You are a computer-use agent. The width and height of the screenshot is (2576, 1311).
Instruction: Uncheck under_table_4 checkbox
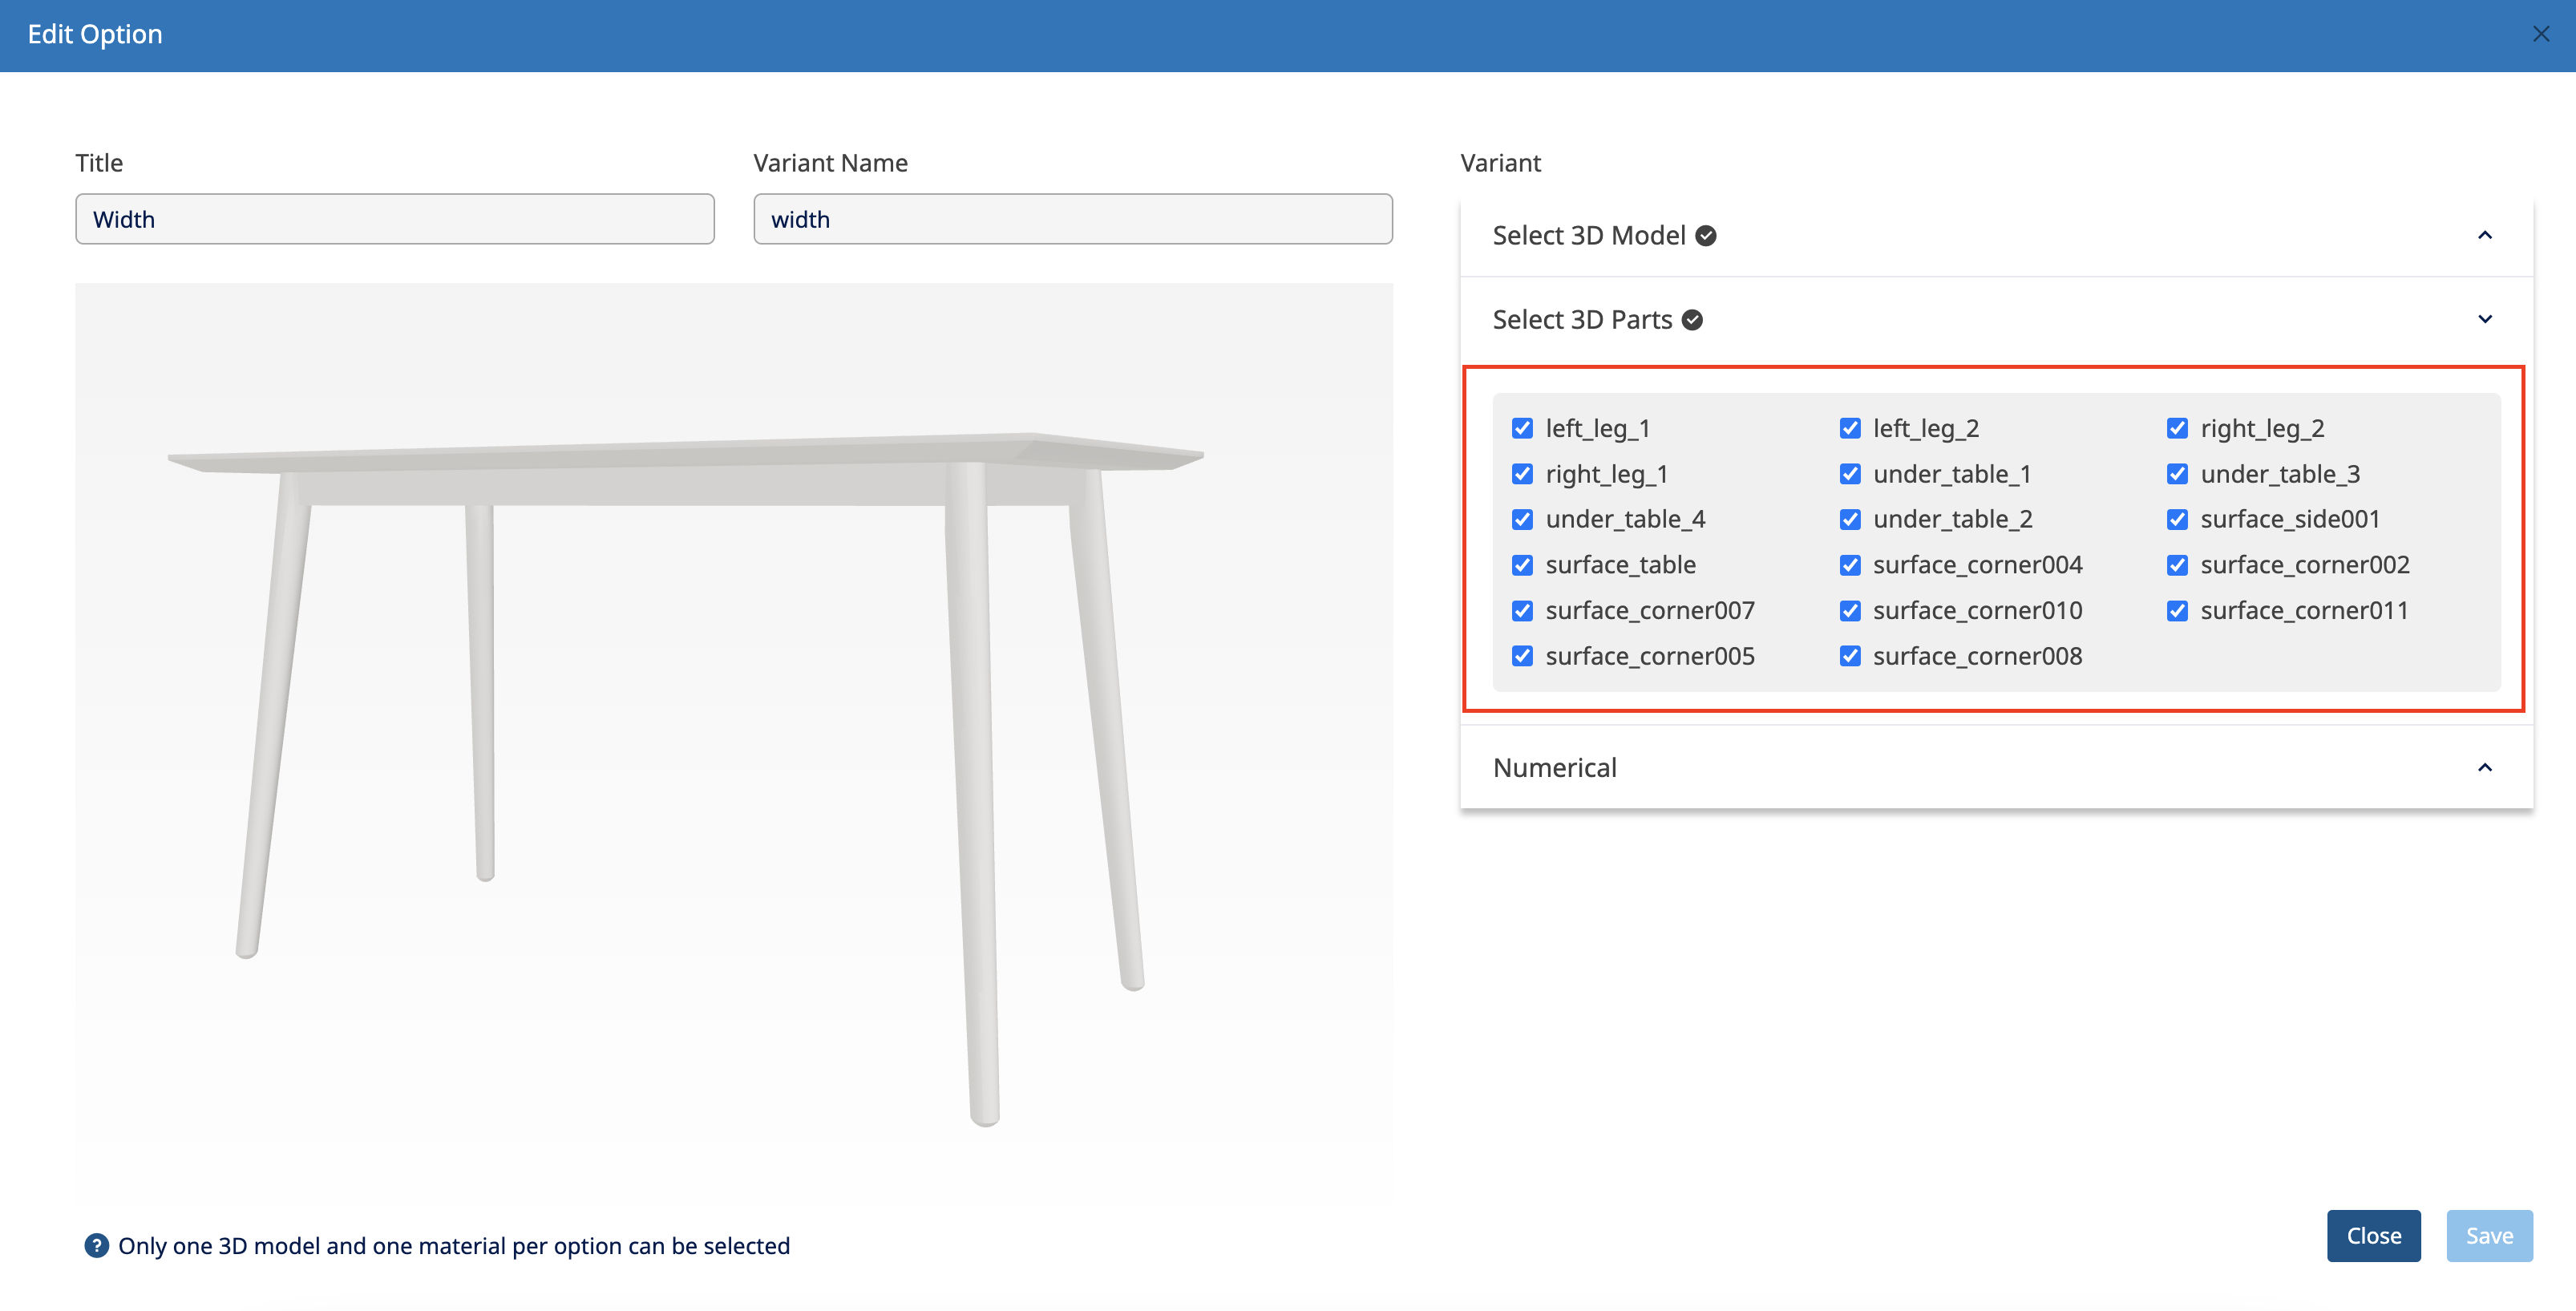[x=1522, y=520]
